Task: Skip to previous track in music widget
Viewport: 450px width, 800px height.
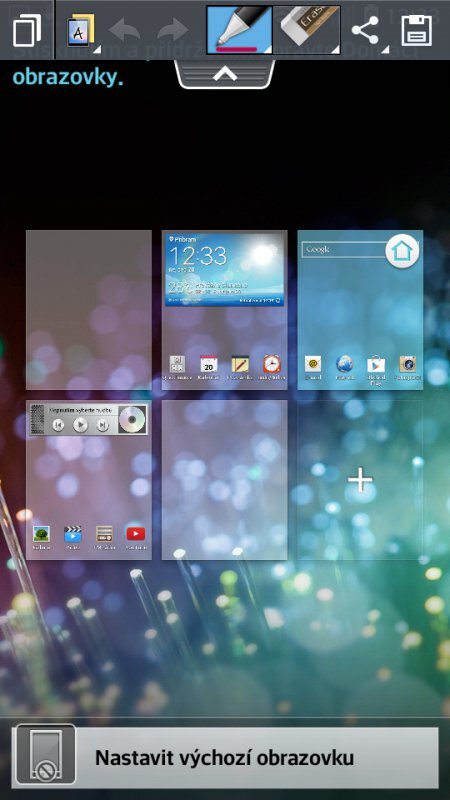Action: [58, 424]
